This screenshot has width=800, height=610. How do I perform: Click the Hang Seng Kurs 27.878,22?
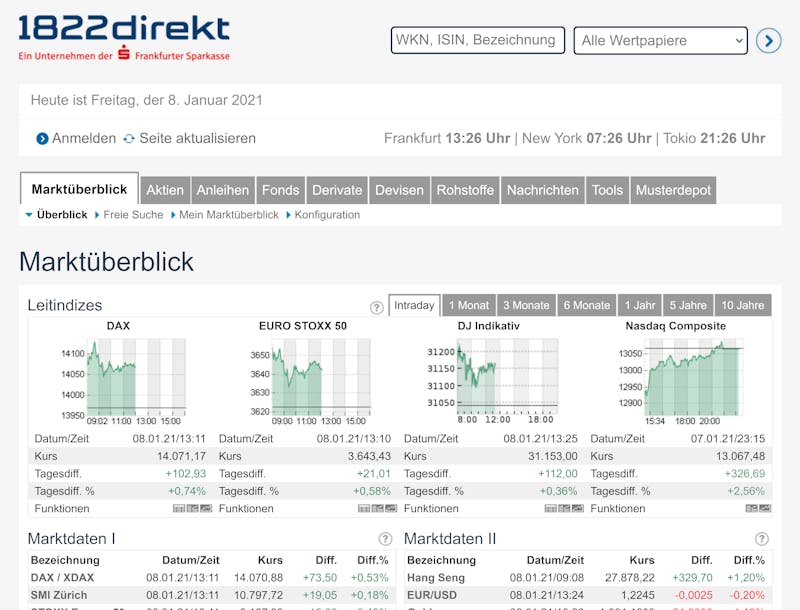coord(630,577)
